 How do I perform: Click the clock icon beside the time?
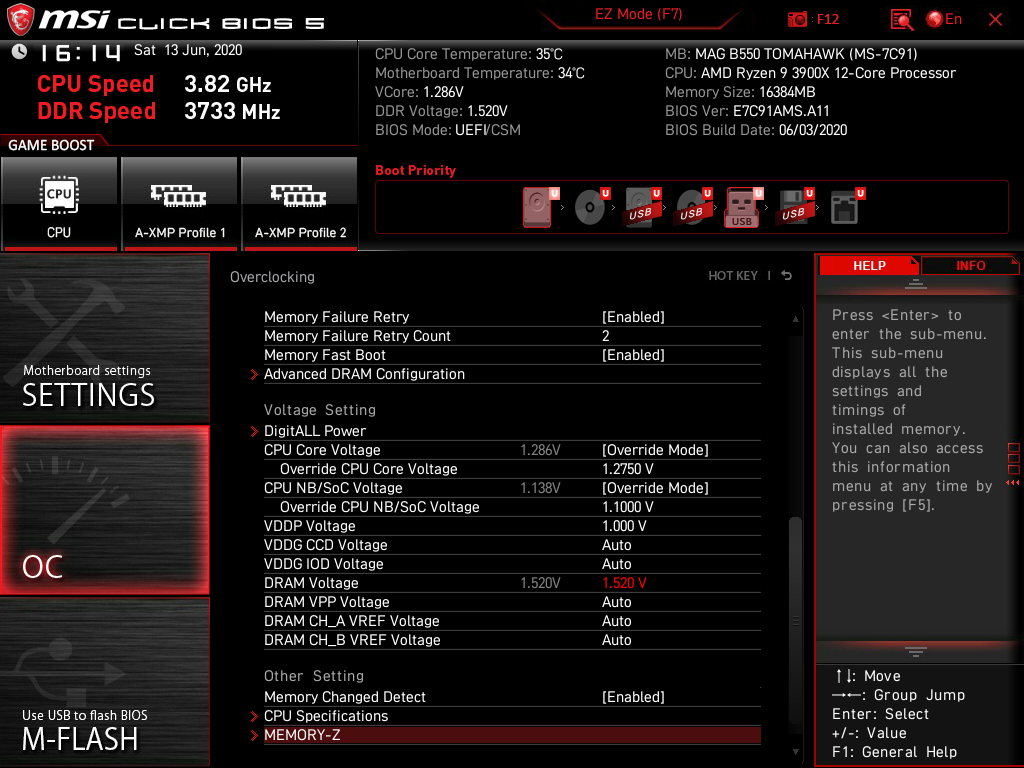tap(20, 52)
